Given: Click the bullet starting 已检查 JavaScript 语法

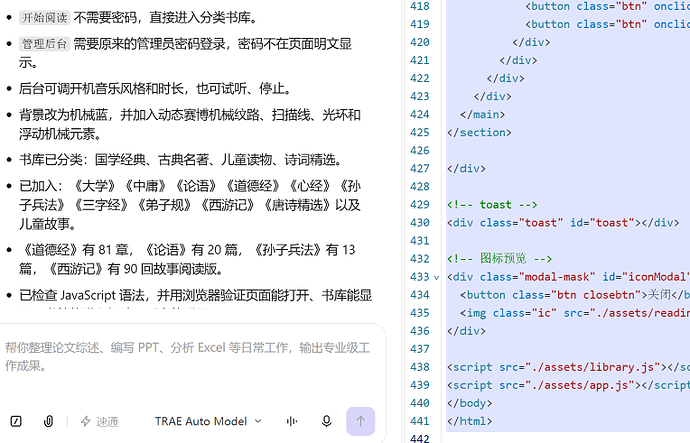Looking at the screenshot, I should pos(195,295).
